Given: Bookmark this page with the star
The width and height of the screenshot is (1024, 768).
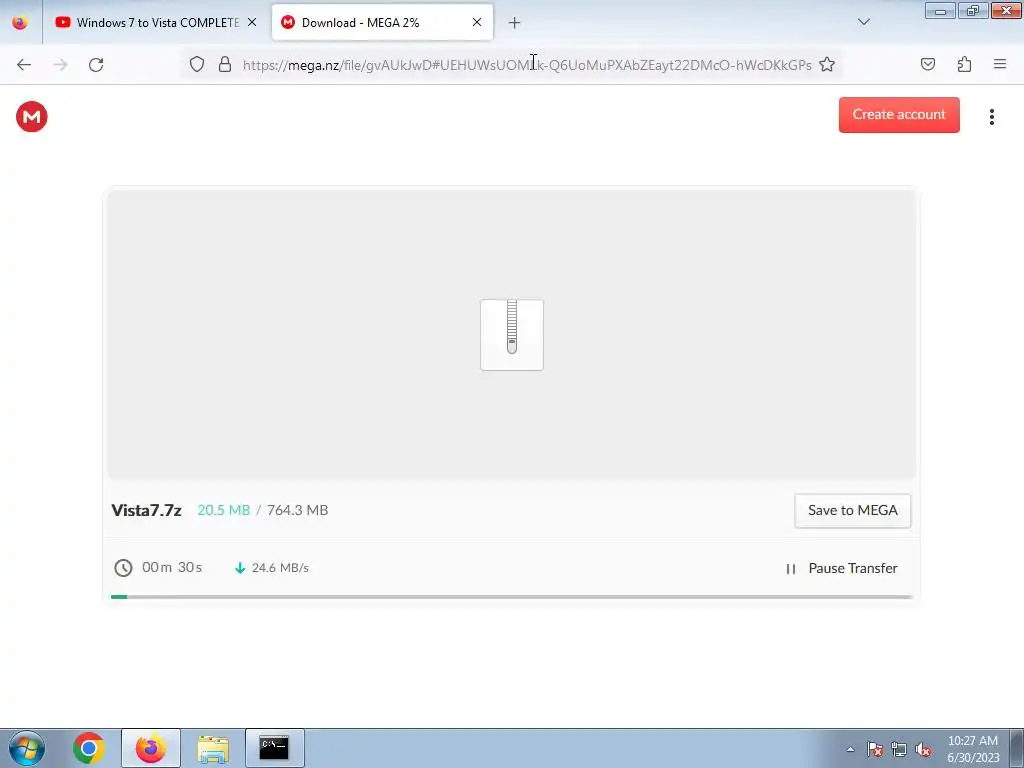Looking at the screenshot, I should click(827, 64).
